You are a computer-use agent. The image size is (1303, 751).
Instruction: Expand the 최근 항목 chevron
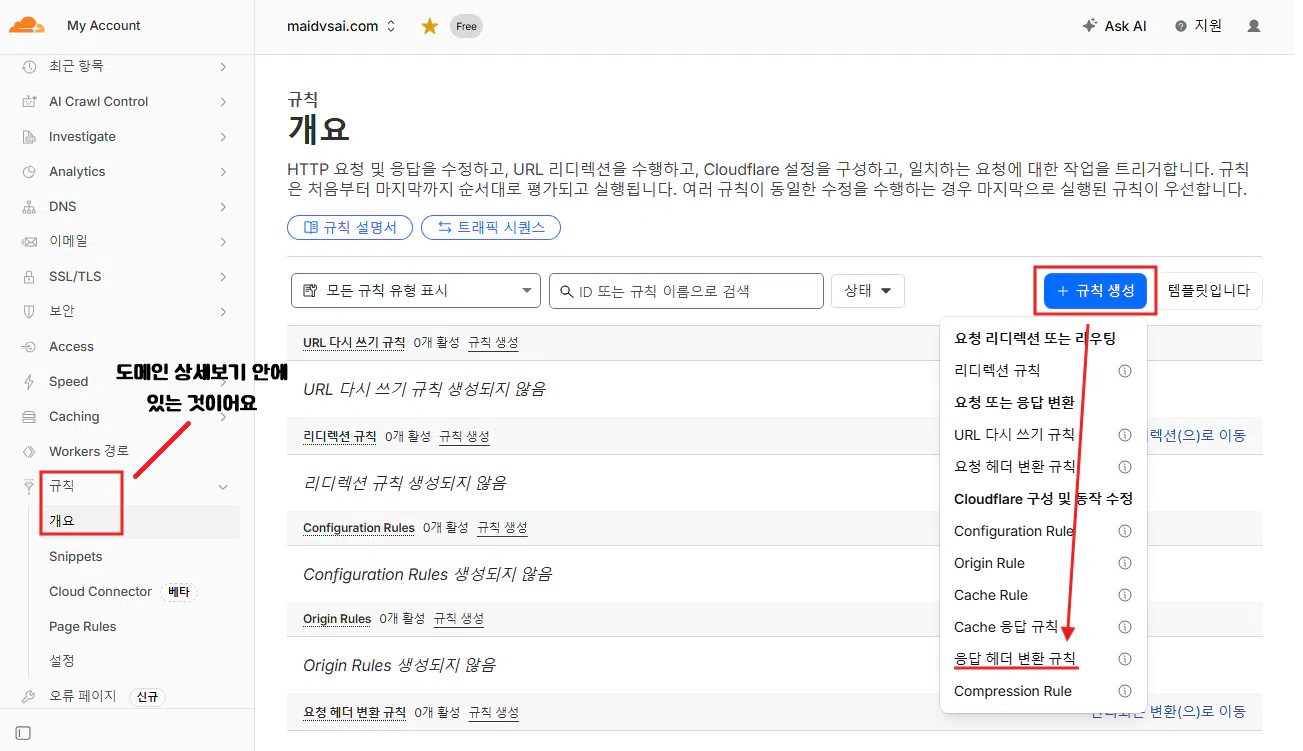(223, 66)
